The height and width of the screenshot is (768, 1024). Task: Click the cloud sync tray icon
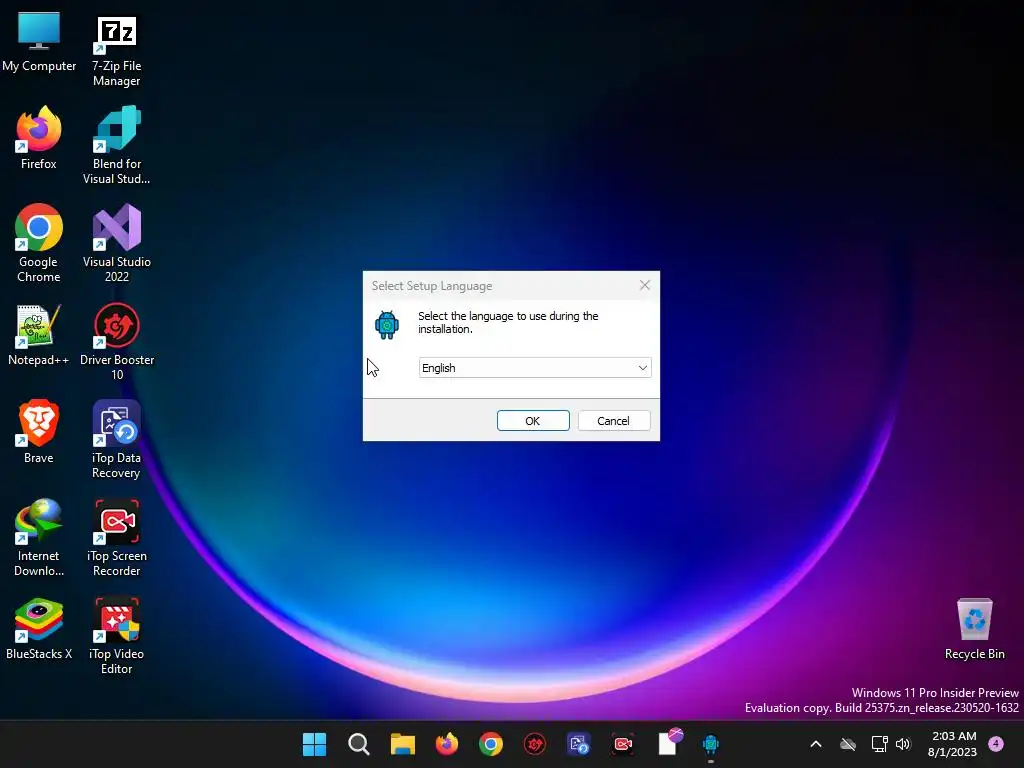pos(848,744)
